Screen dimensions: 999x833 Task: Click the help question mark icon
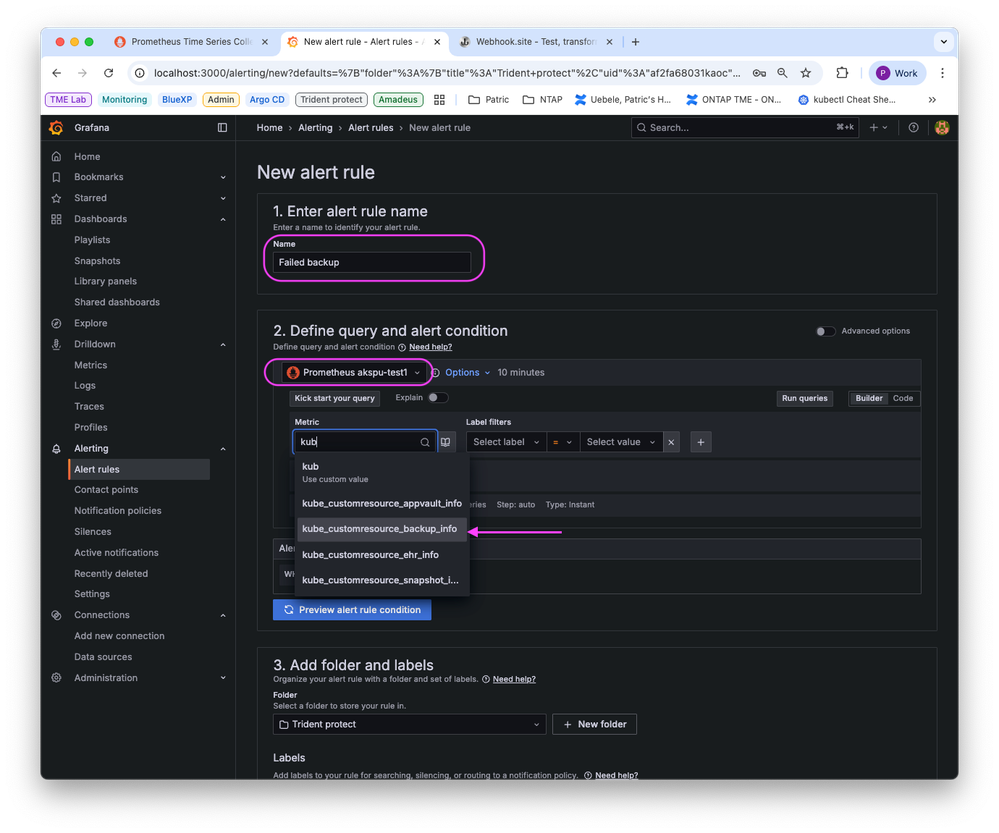(913, 128)
